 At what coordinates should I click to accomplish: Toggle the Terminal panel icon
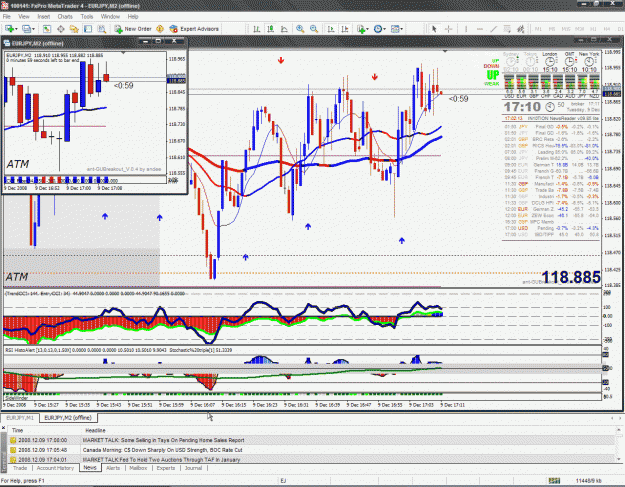coord(88,29)
